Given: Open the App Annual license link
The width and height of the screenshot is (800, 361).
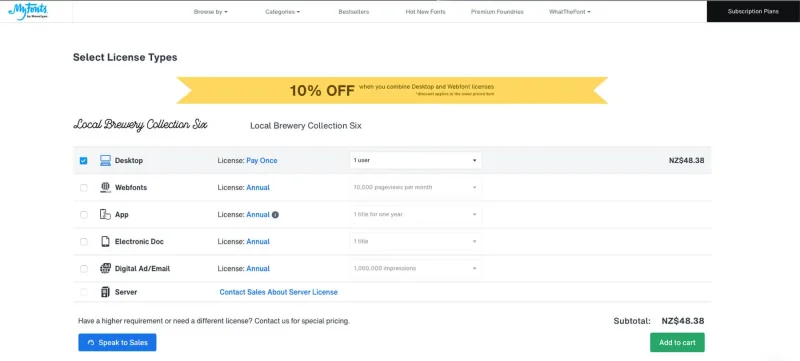Looking at the screenshot, I should (258, 215).
